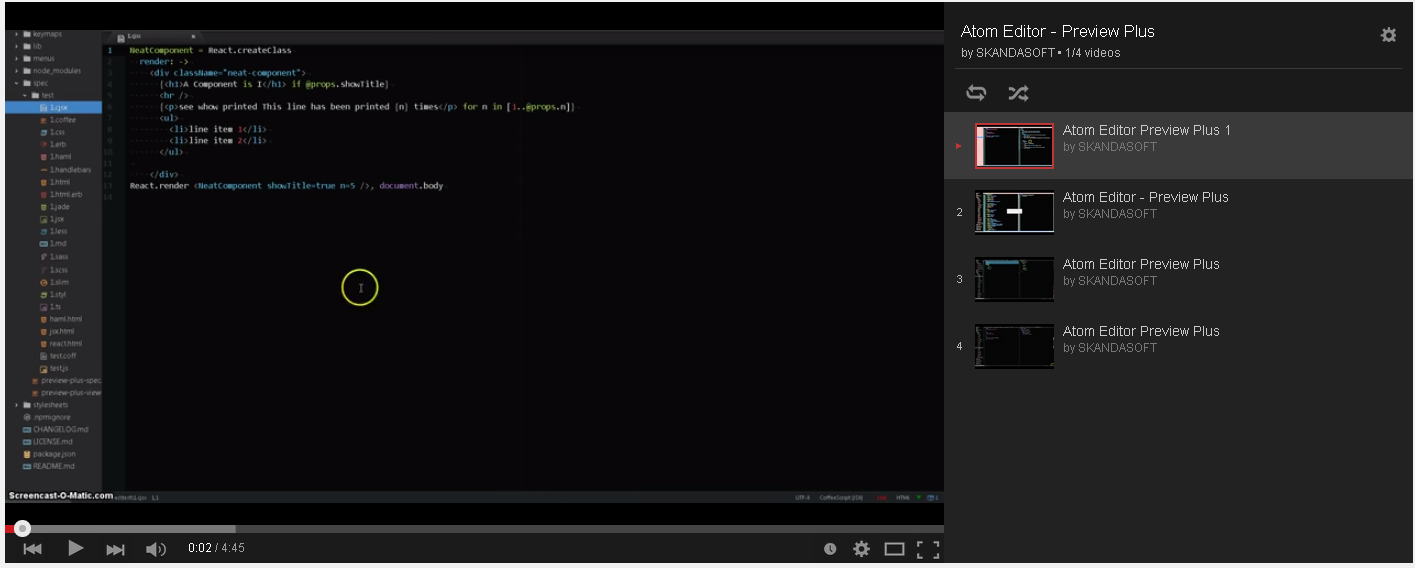
Task: Open playlist settings gear icon
Action: (x=1388, y=35)
